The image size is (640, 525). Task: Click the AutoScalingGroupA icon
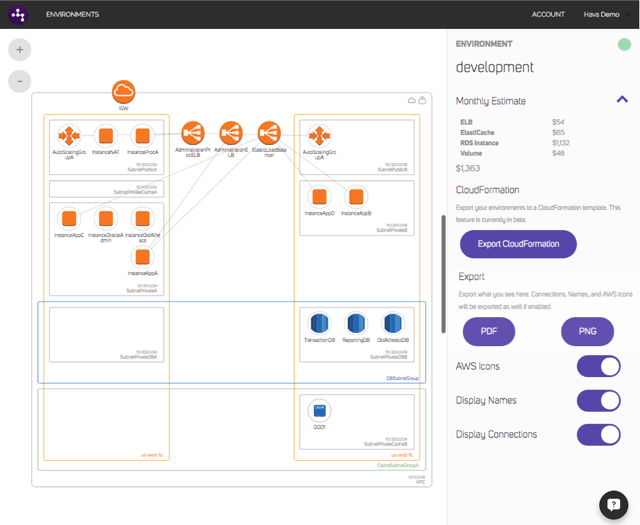69,135
